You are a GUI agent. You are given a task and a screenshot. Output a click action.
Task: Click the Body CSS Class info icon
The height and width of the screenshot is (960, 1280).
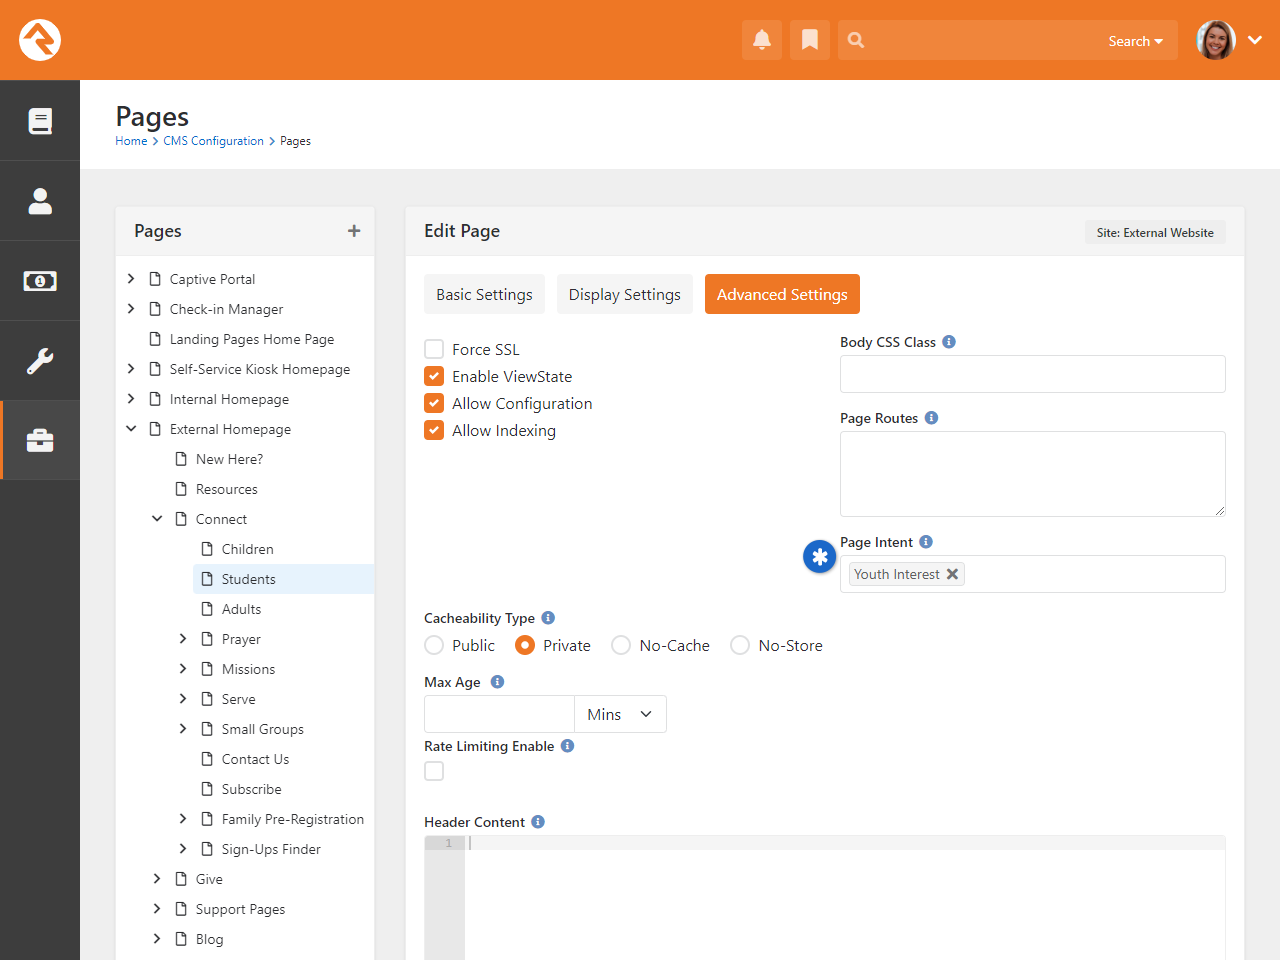[949, 342]
